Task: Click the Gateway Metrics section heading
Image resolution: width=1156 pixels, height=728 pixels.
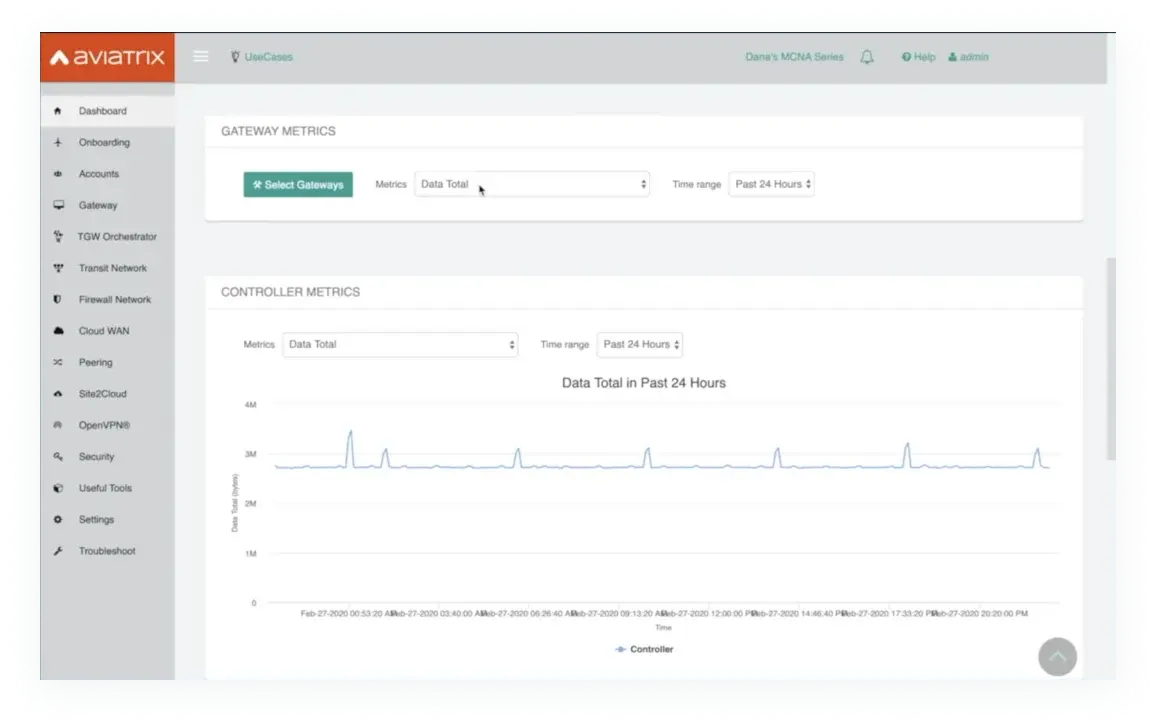Action: (278, 131)
